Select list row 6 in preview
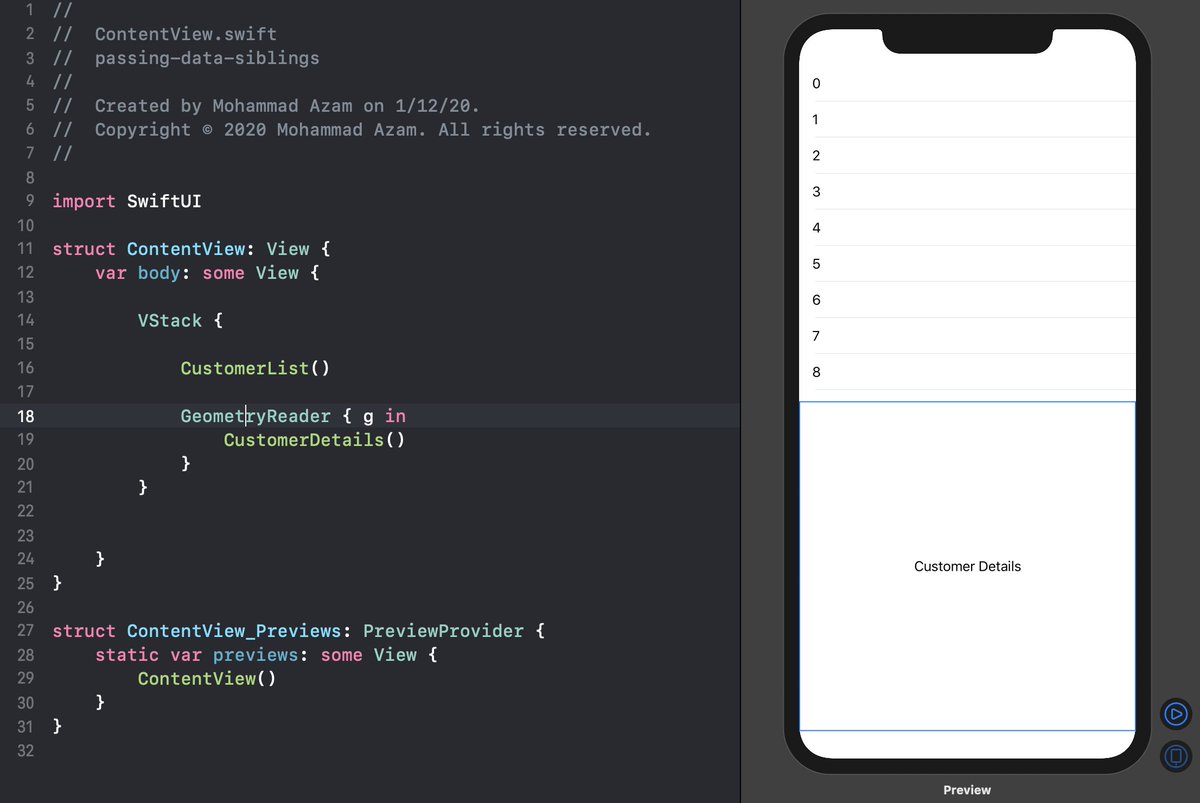The width and height of the screenshot is (1200, 803). (x=967, y=299)
